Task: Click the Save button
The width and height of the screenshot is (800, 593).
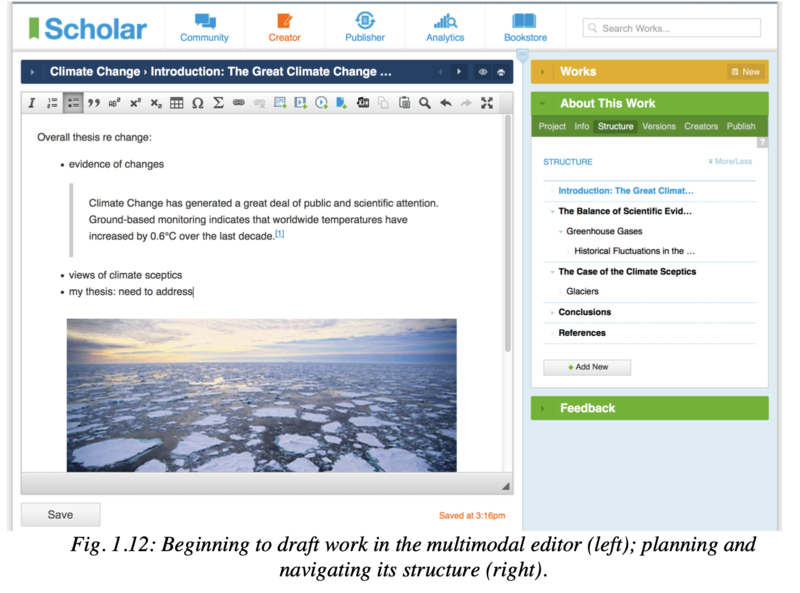Action: (60, 515)
